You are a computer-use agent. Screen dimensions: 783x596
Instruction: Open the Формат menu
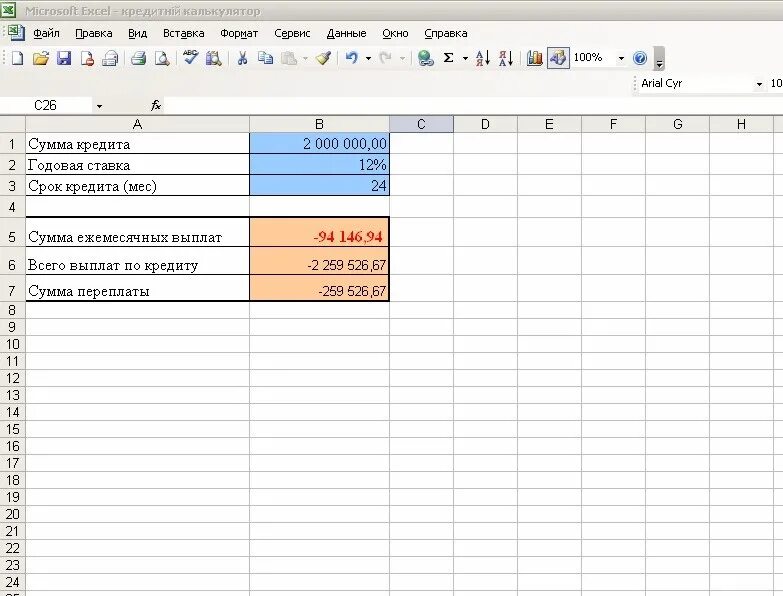click(239, 33)
